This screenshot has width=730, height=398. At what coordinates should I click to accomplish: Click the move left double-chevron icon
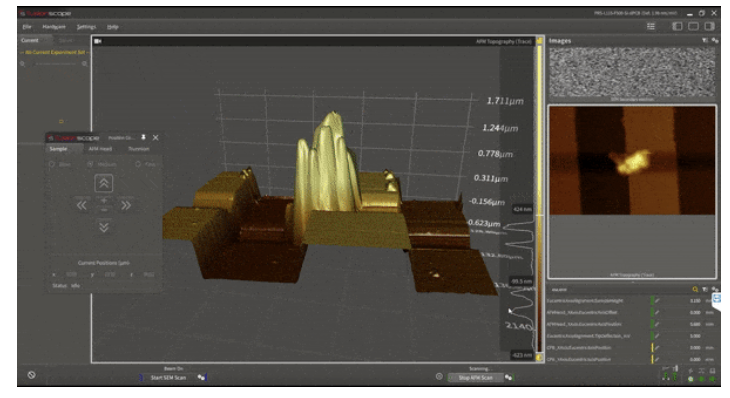(81, 205)
